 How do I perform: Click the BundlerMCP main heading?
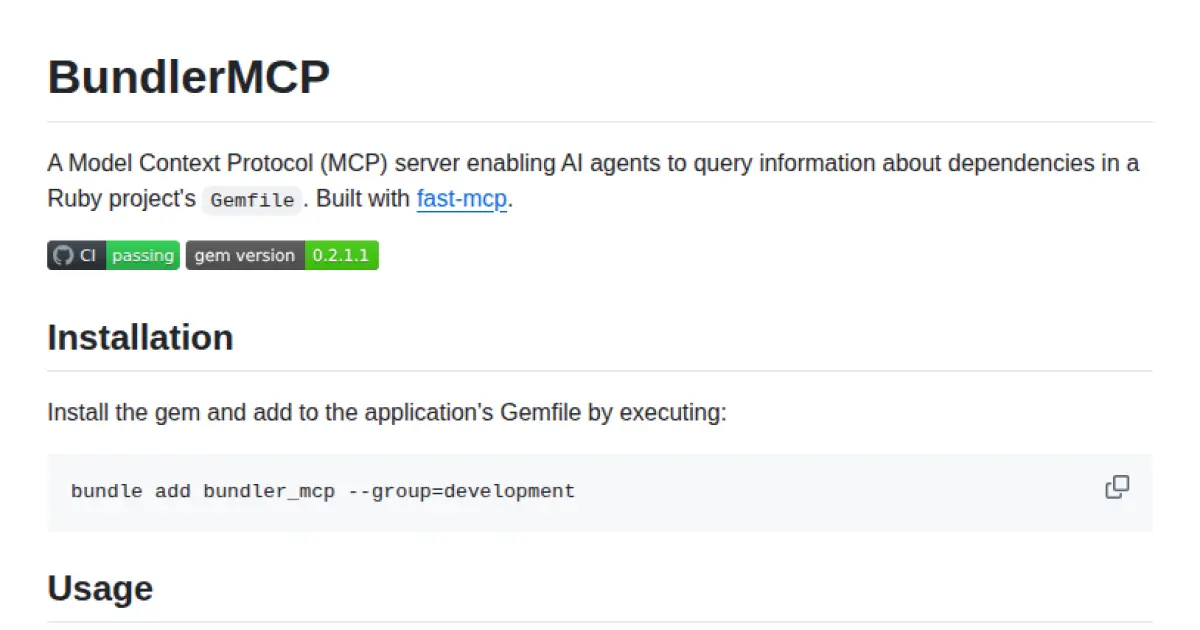(188, 77)
